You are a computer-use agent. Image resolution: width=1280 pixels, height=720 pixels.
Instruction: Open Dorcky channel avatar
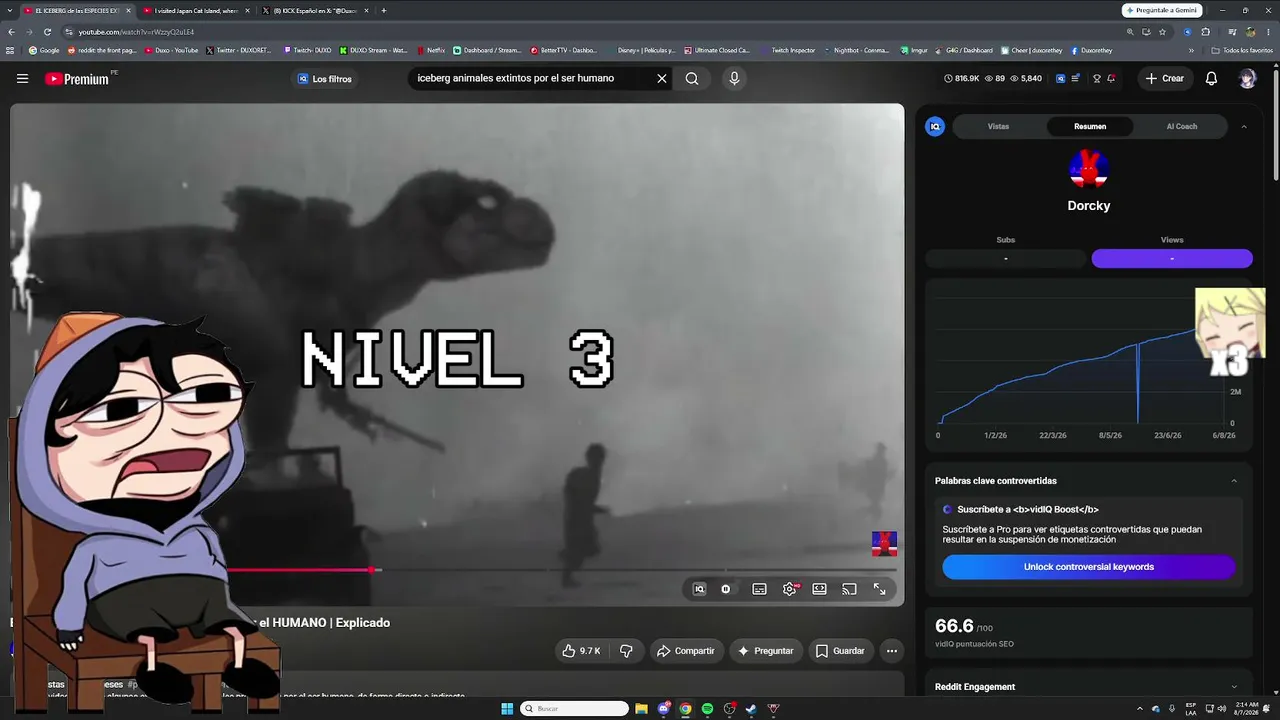[1088, 169]
